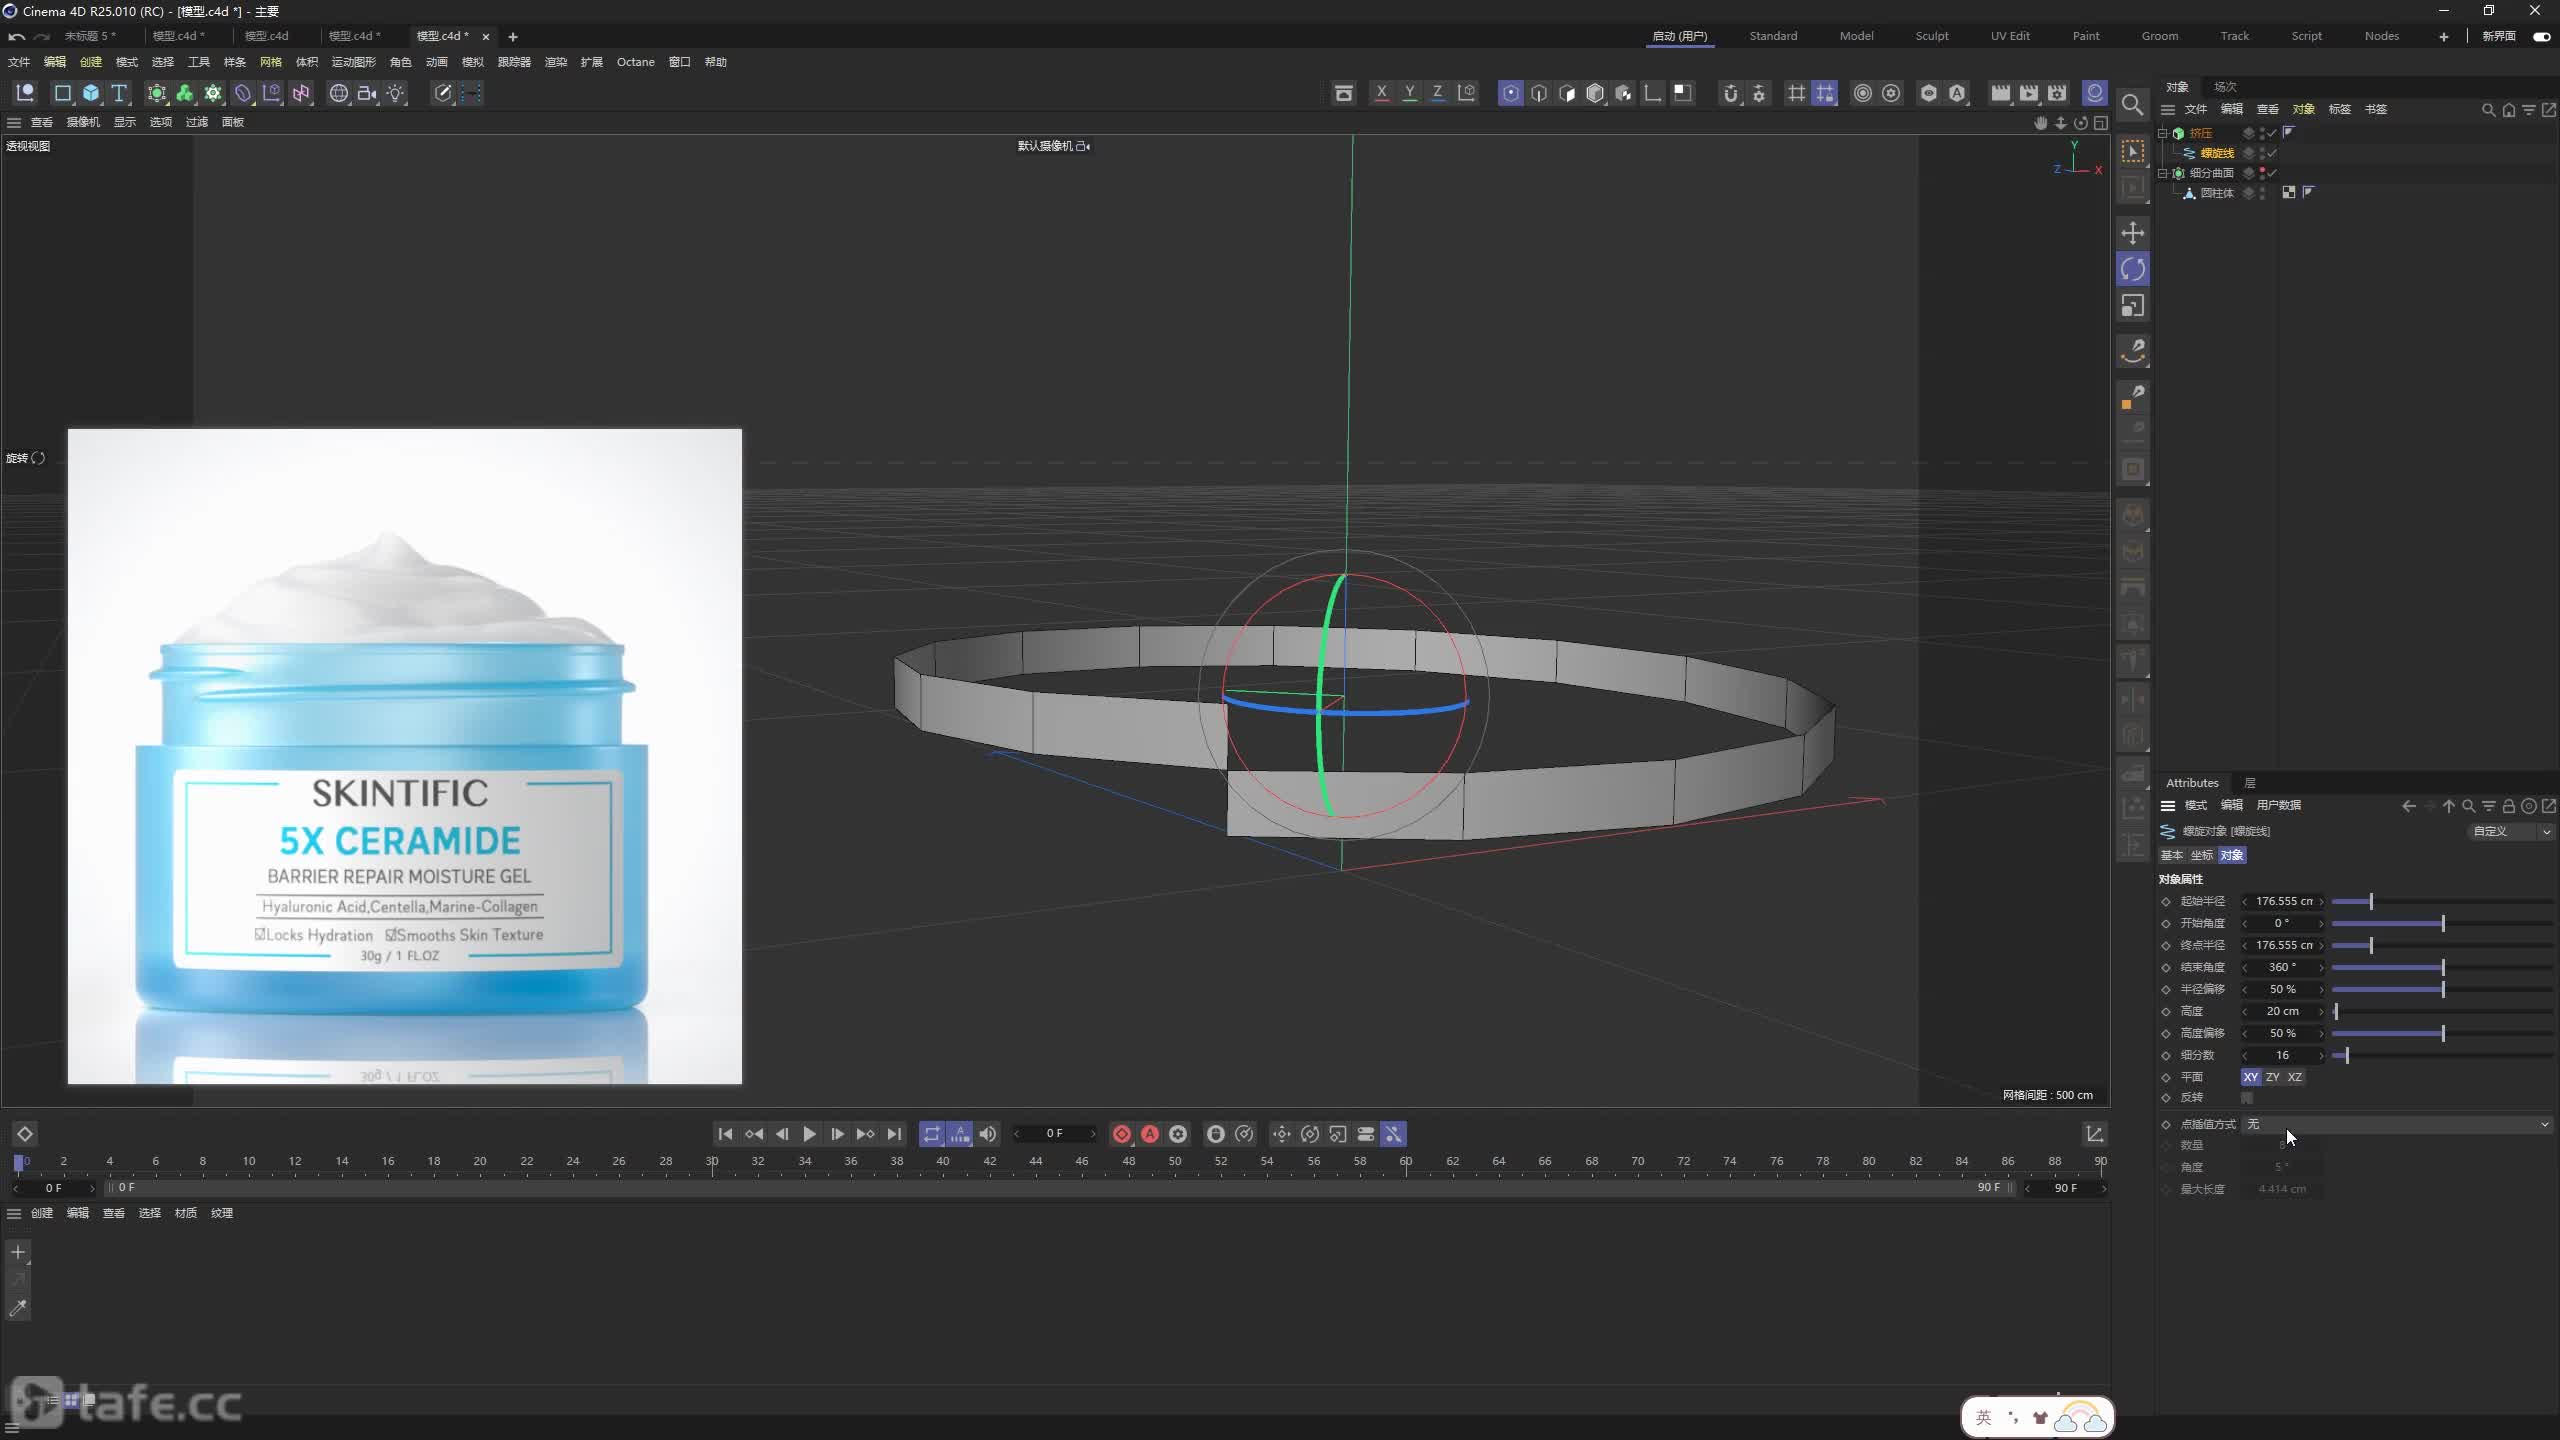Increase 细分数 with right arrow
Screen dimensions: 2560x1440
(2321, 1056)
